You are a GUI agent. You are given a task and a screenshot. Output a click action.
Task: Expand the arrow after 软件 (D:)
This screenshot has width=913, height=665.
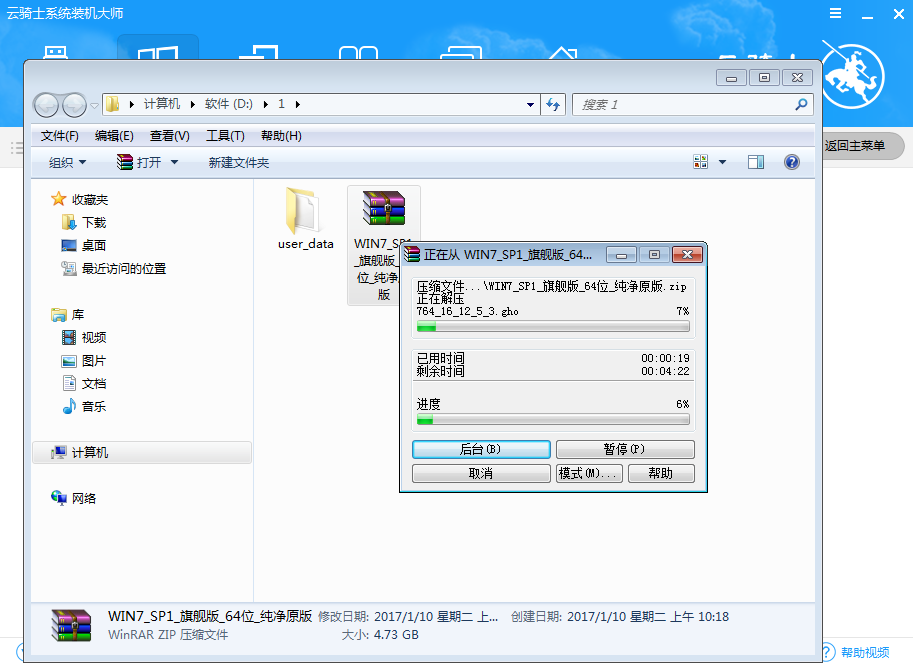266,104
